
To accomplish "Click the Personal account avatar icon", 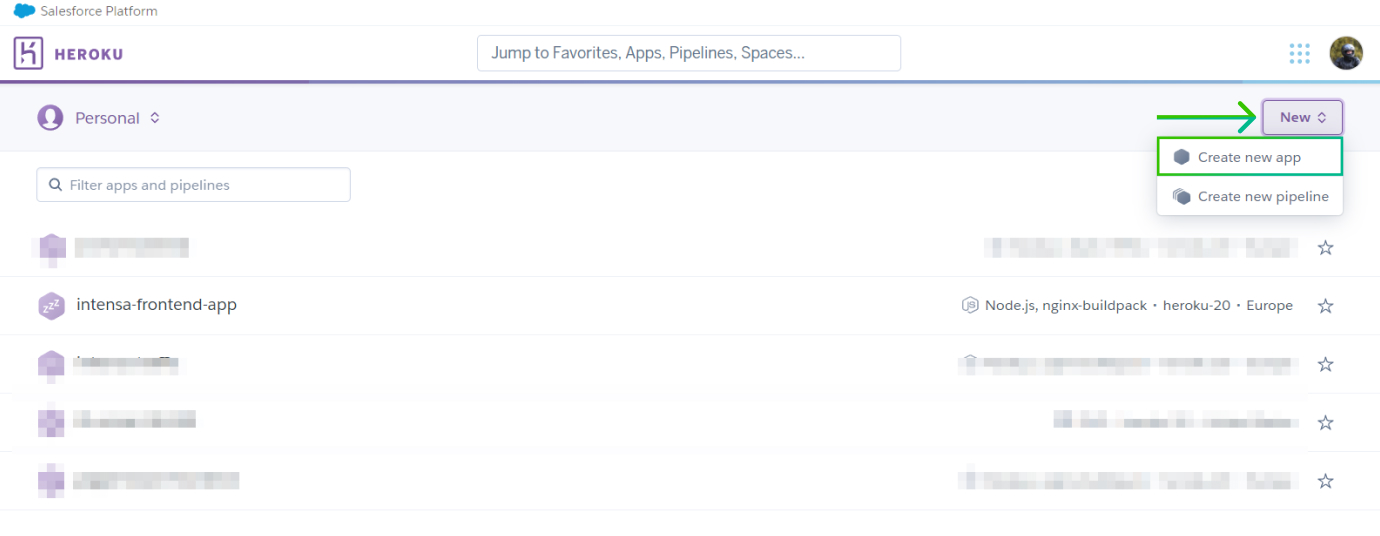I will pos(50,118).
